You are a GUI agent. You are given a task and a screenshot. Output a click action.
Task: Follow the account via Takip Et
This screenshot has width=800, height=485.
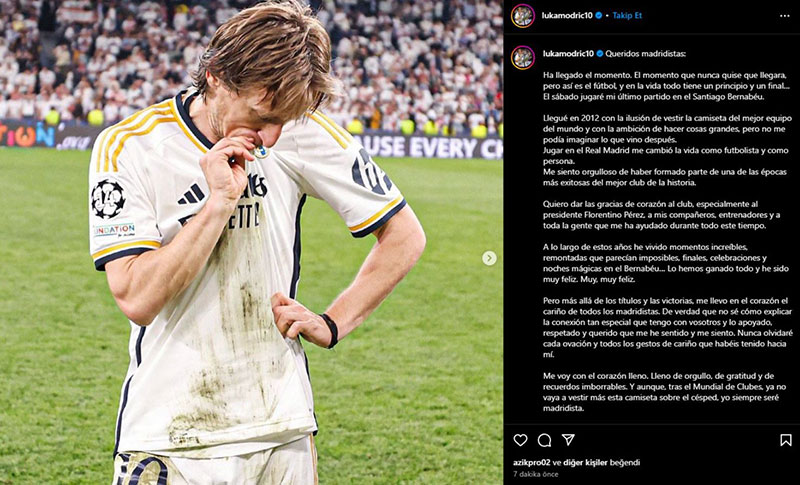click(x=627, y=15)
